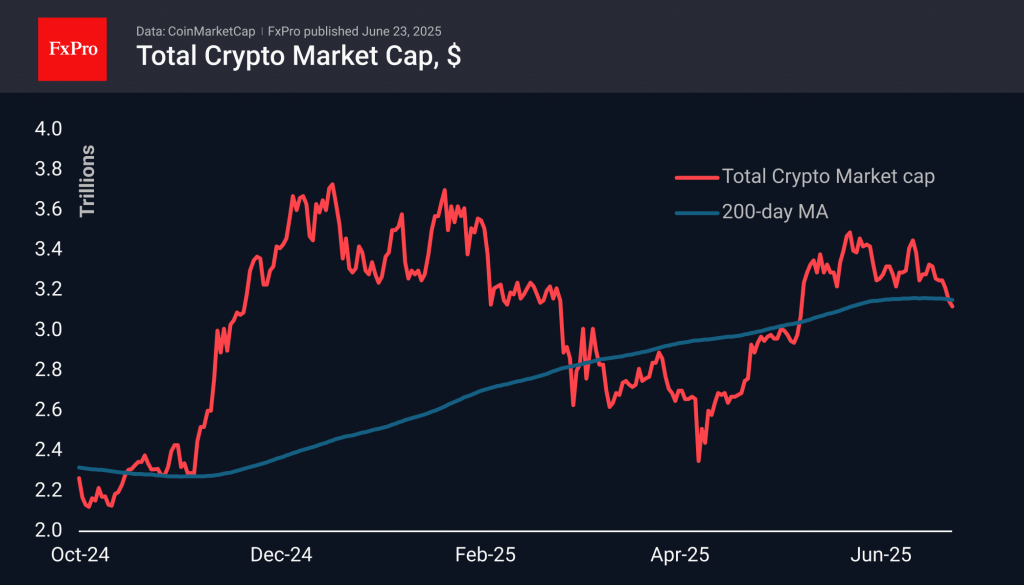Click the Feb-25 x-axis label
Viewport: 1024px width, 585px height.
click(487, 553)
